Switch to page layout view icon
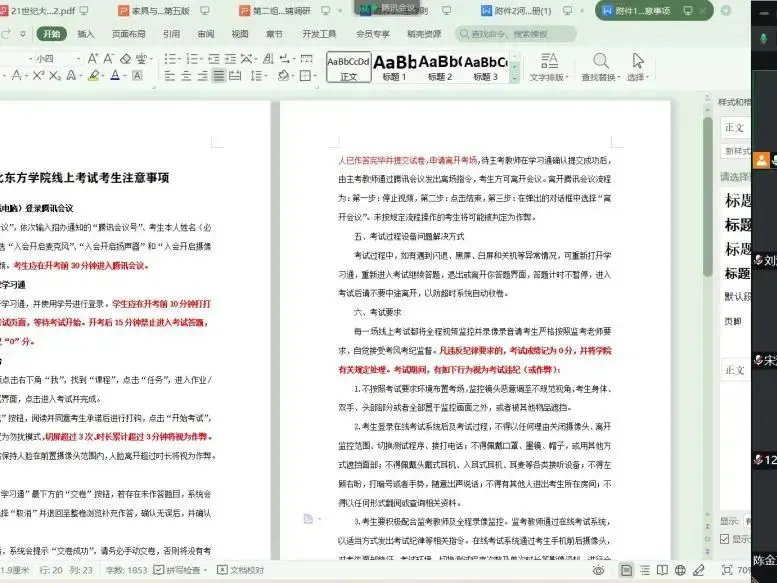 point(626,571)
